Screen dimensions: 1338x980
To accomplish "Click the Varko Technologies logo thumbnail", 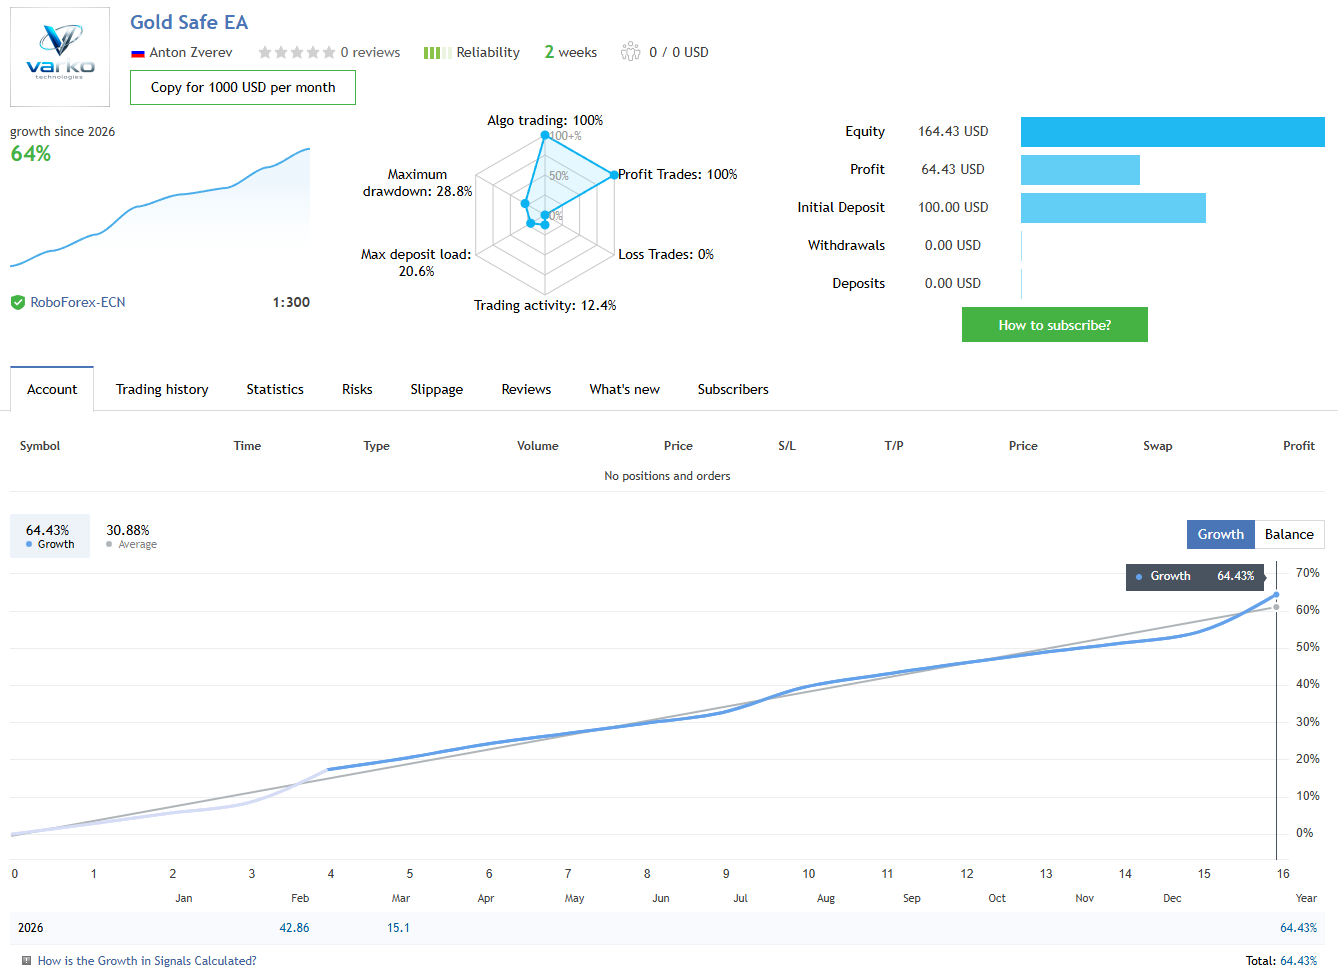I will tap(60, 57).
